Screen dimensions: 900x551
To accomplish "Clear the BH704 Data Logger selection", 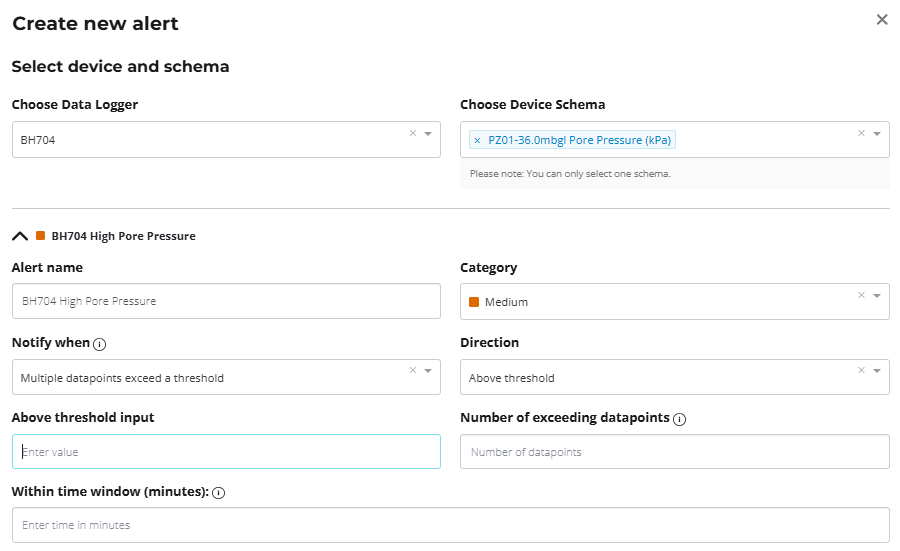I will point(413,133).
